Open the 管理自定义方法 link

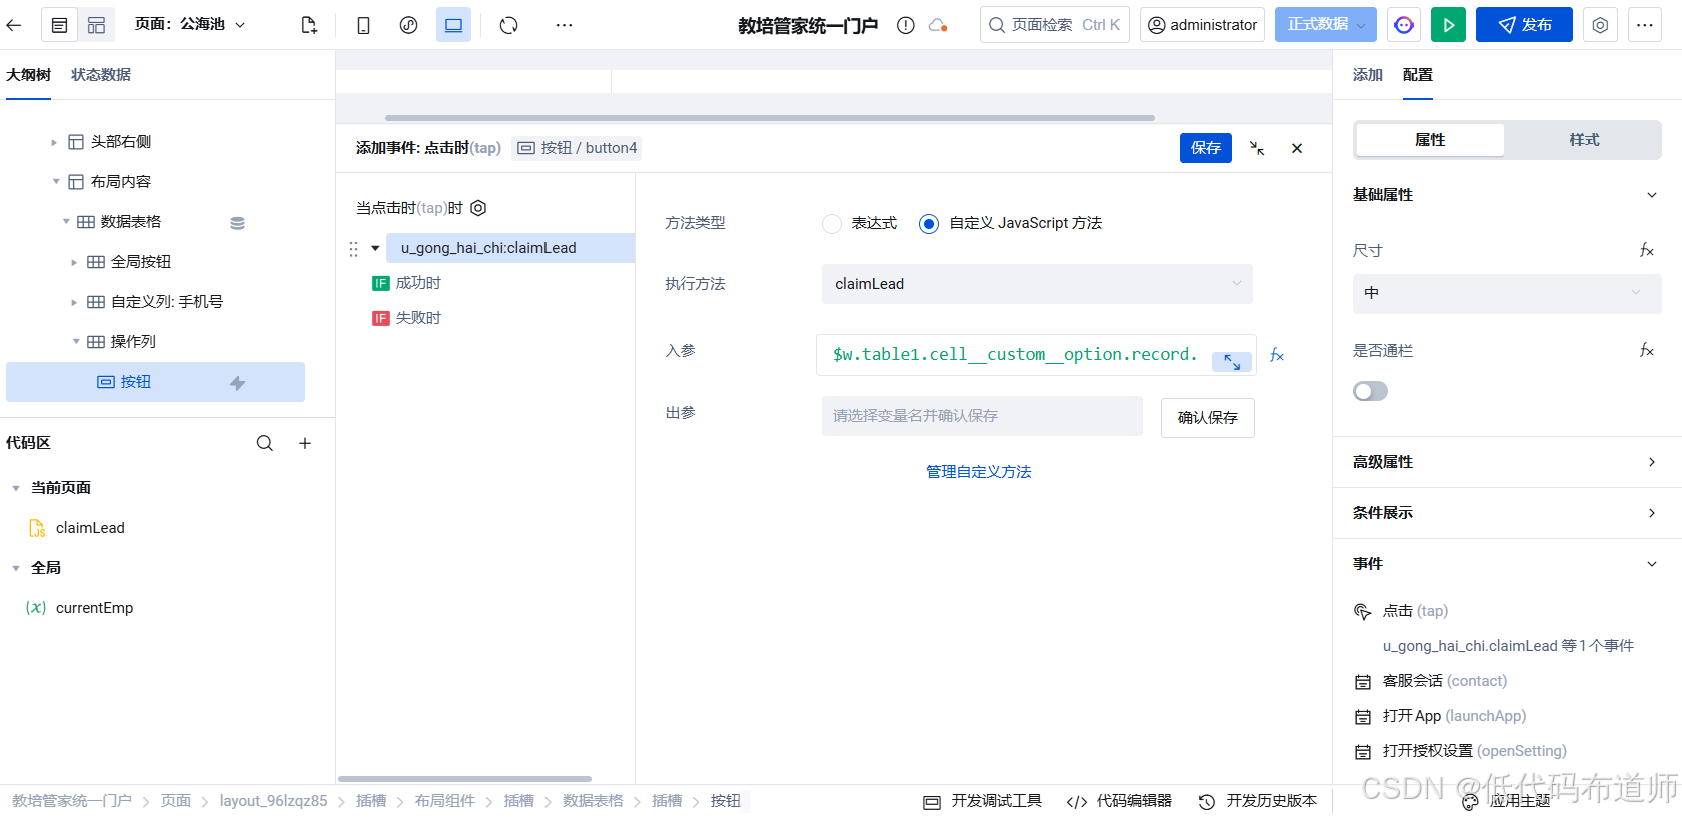(978, 472)
